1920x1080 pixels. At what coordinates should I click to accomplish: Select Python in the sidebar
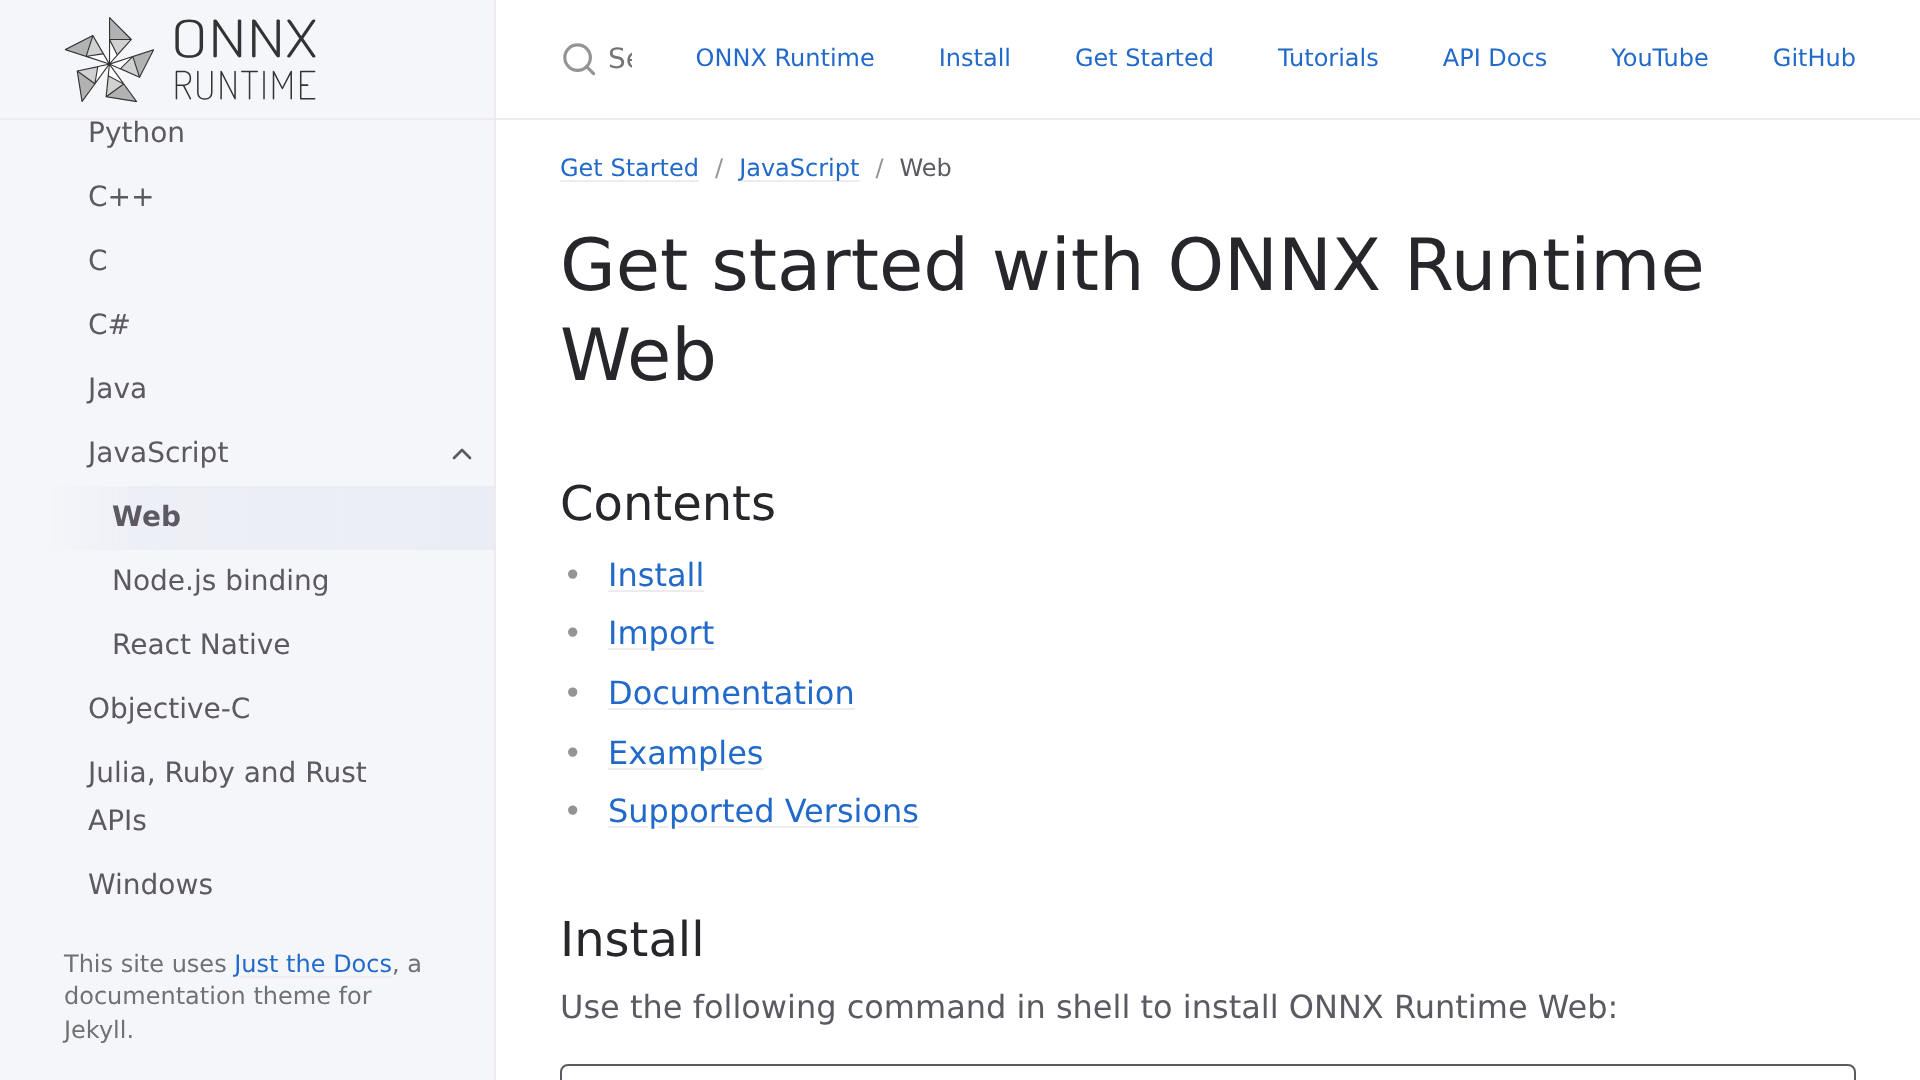[x=136, y=133]
